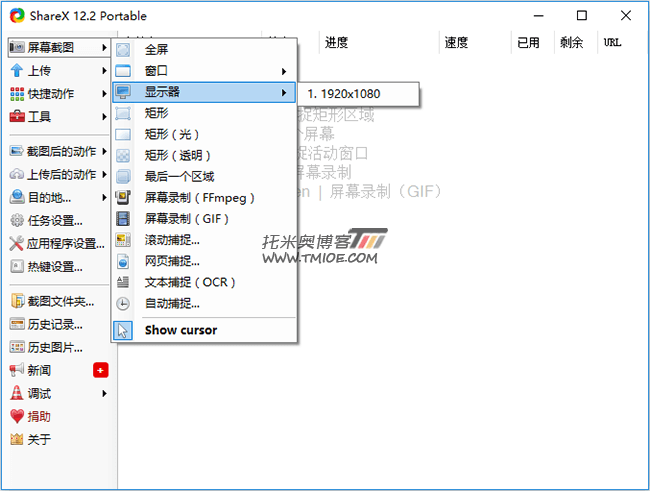This screenshot has width=650, height=491.
Task: Expand the 调试 submenu arrow
Action: (104, 393)
